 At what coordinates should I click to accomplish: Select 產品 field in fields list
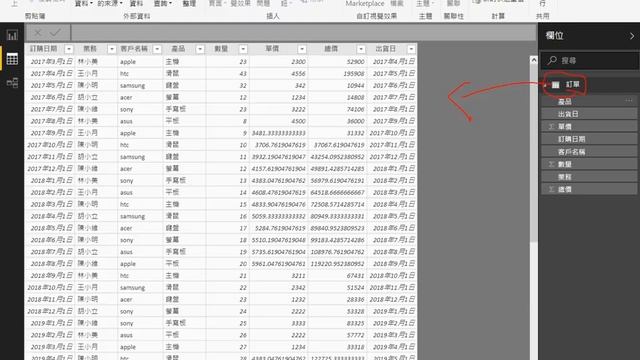[x=589, y=101]
